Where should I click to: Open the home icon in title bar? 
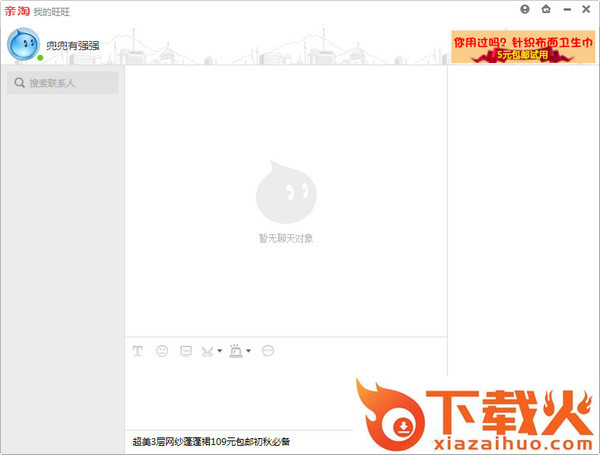click(x=545, y=9)
